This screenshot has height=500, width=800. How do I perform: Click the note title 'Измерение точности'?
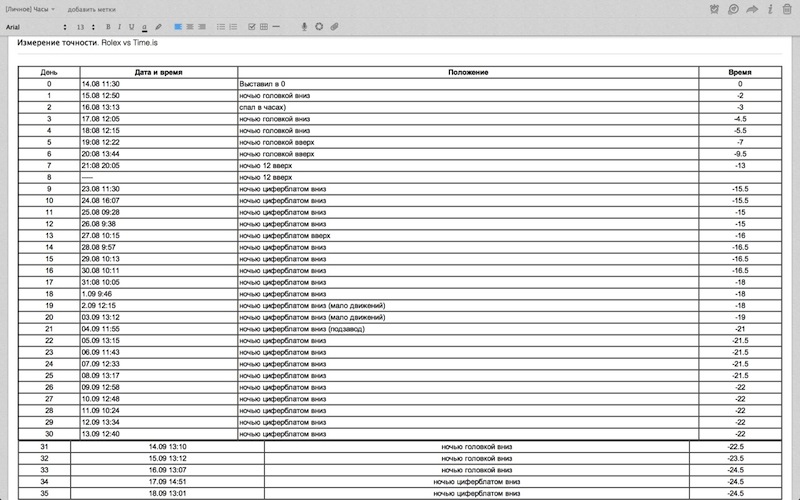56,45
